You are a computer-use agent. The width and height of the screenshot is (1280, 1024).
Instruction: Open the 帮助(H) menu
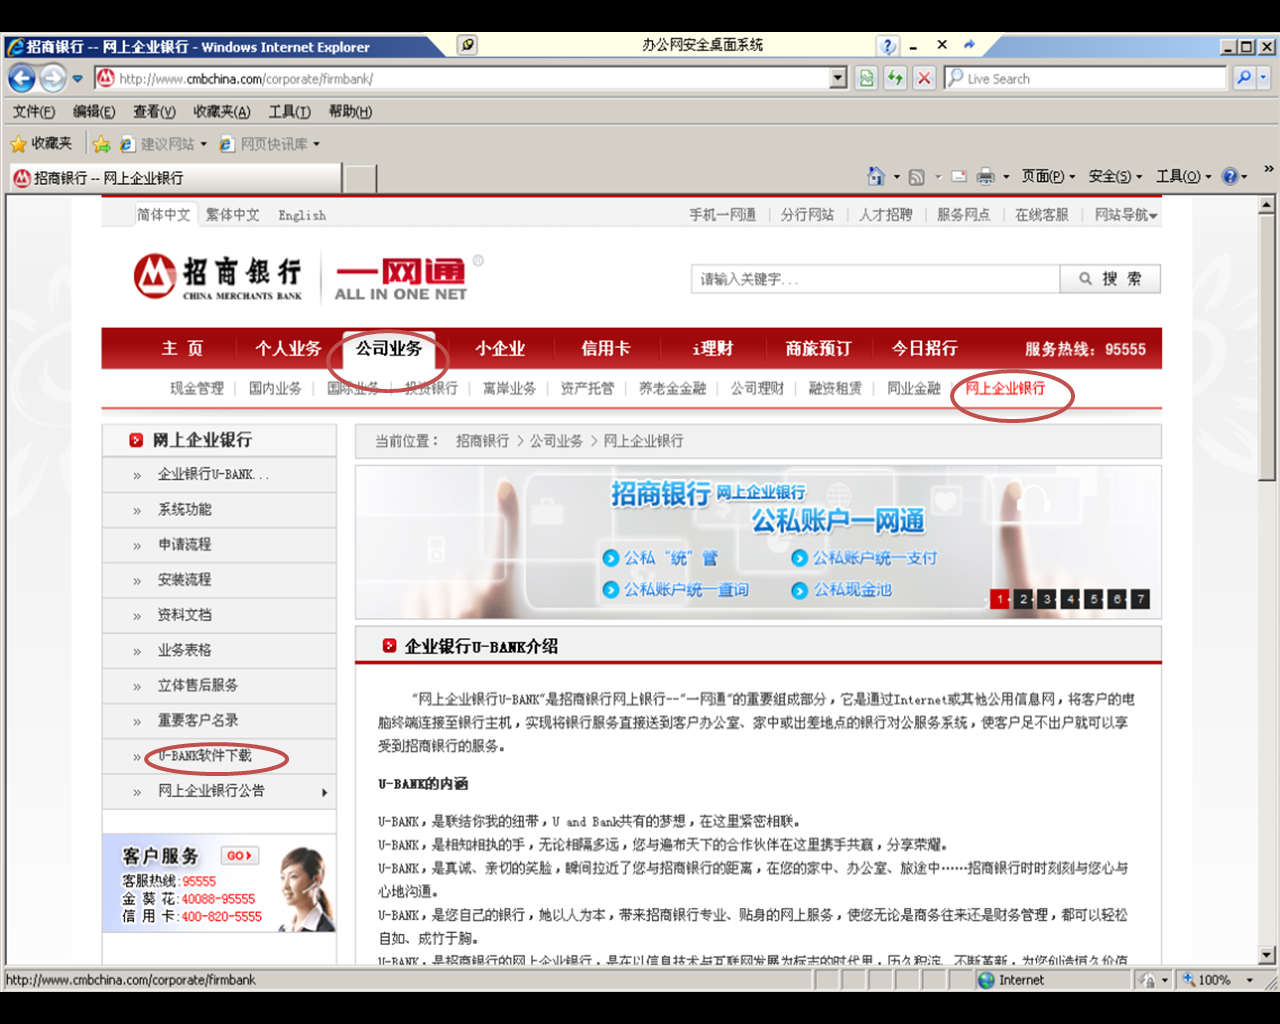[350, 111]
